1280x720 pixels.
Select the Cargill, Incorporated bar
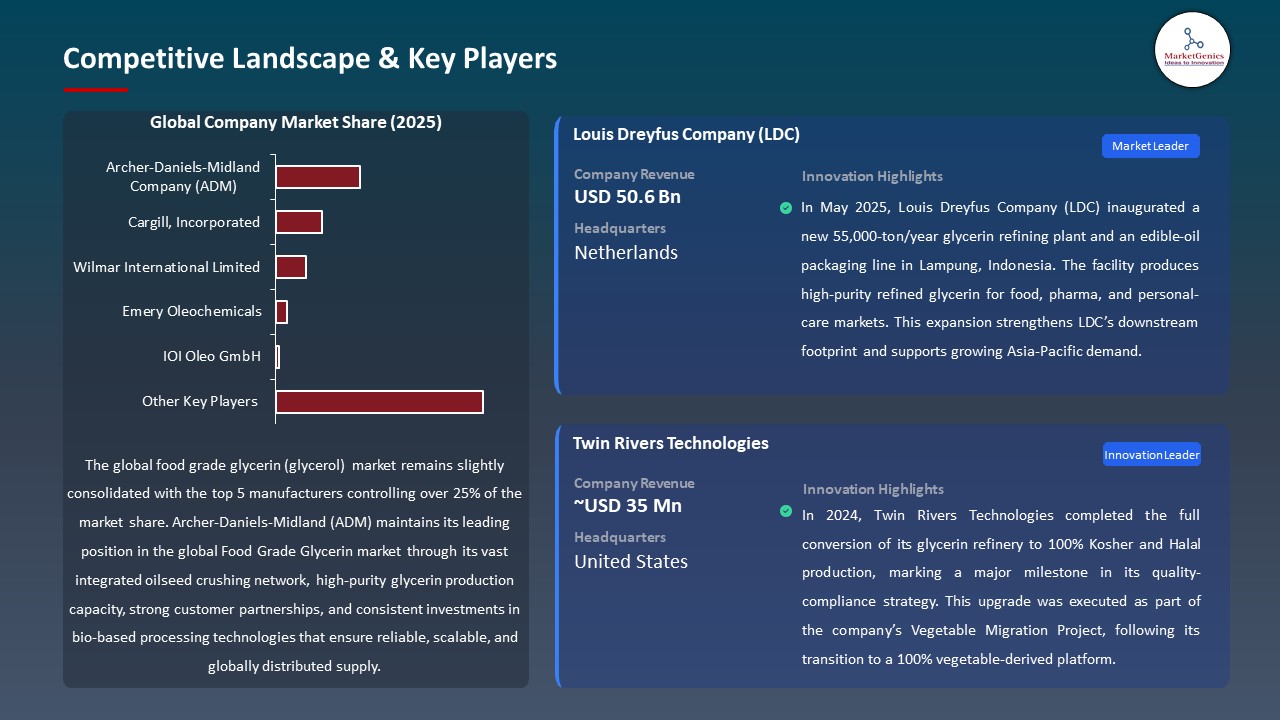(299, 222)
